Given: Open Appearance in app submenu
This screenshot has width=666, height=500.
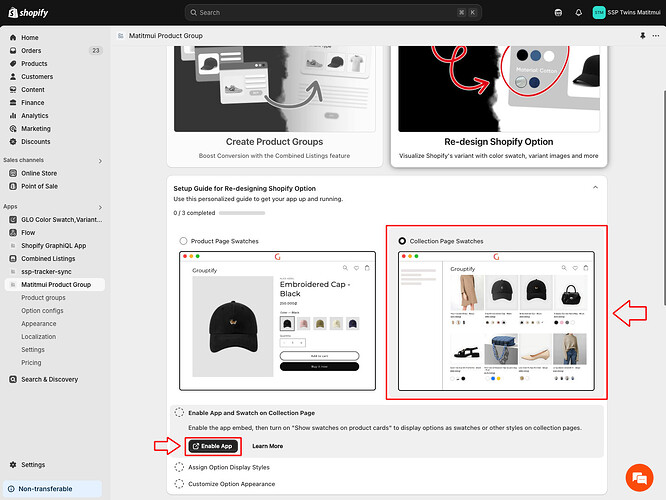Looking at the screenshot, I should pos(39,323).
